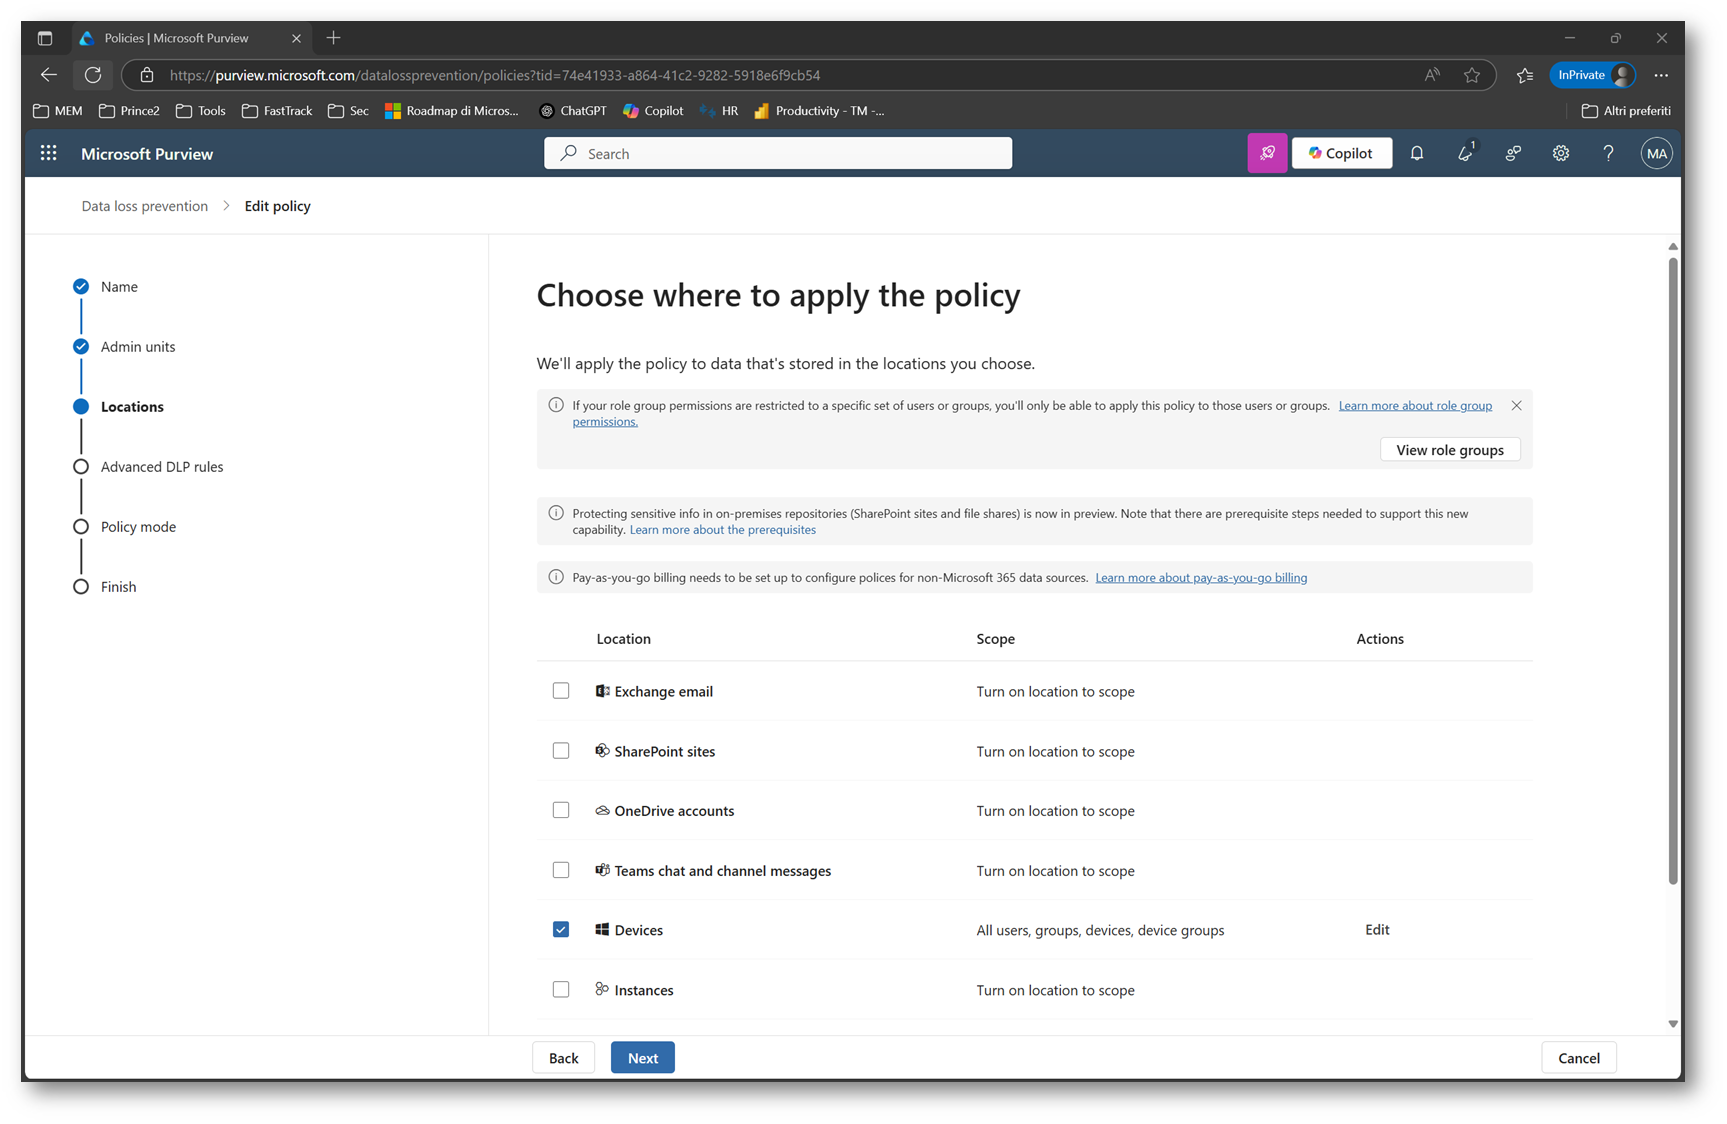The width and height of the screenshot is (1727, 1124).
Task: Open the Sec bookmarks folder
Action: point(348,111)
